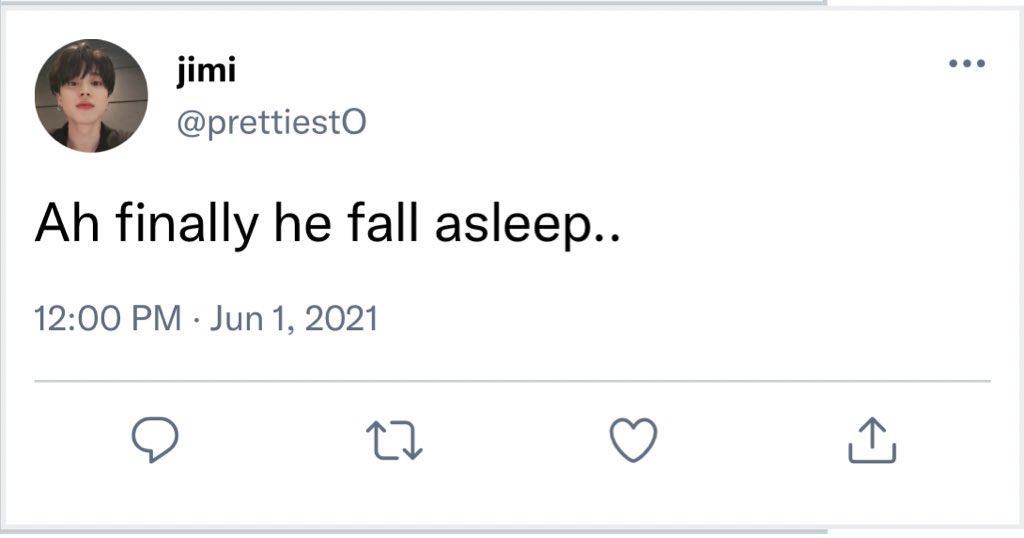Click the tweet text 'Ah finally he fall asleep..'
This screenshot has width=1024, height=538.
pos(328,227)
